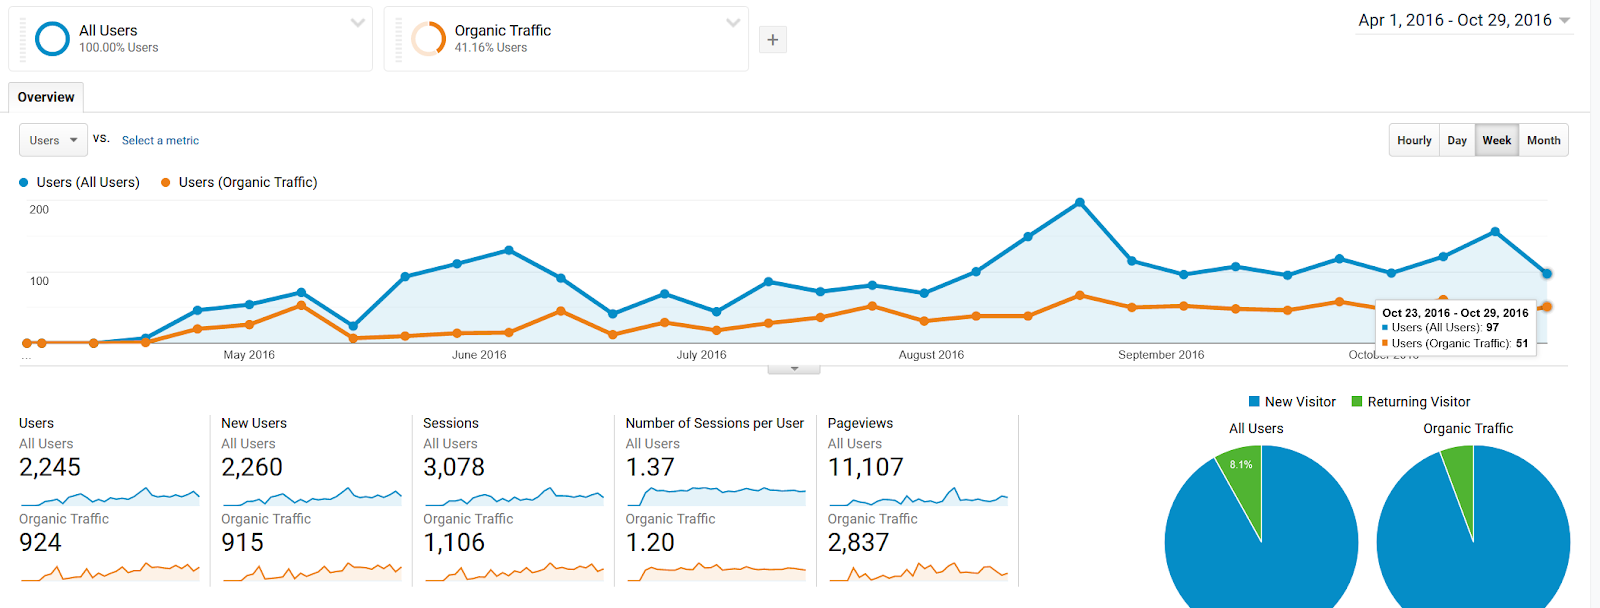
Task: Click the June 2016 axis label
Action: click(x=479, y=355)
